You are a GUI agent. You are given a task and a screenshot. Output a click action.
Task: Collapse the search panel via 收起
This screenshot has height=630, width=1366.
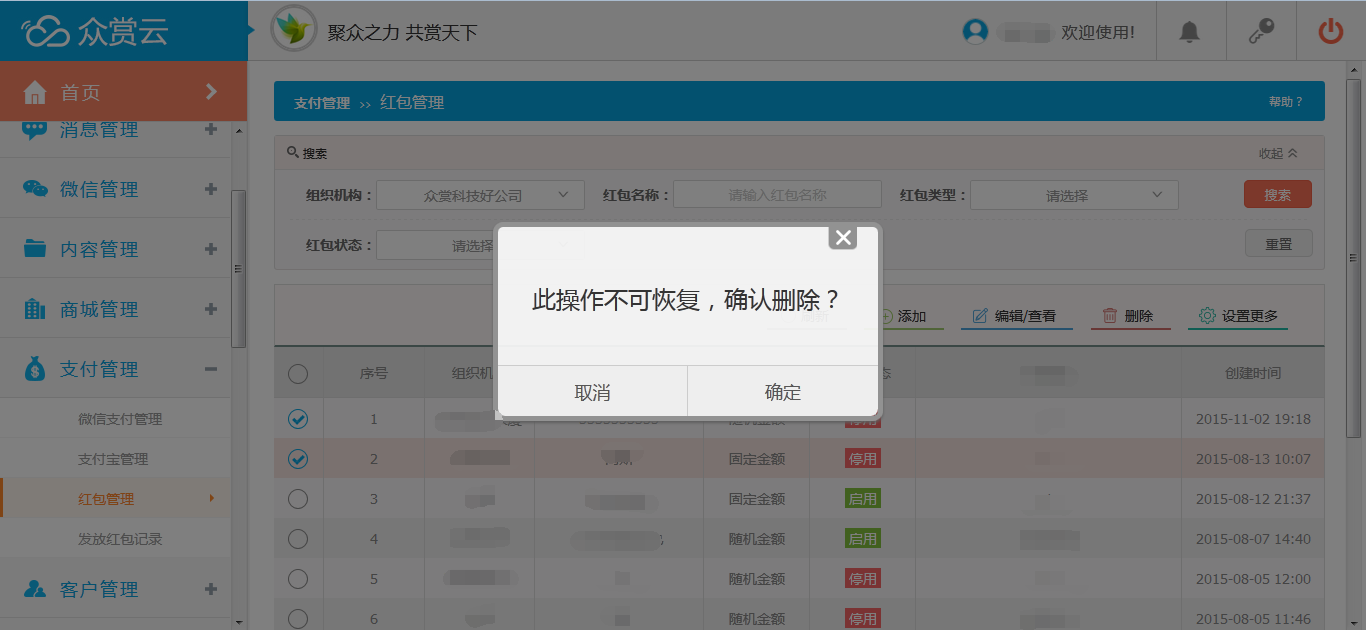point(1278,153)
